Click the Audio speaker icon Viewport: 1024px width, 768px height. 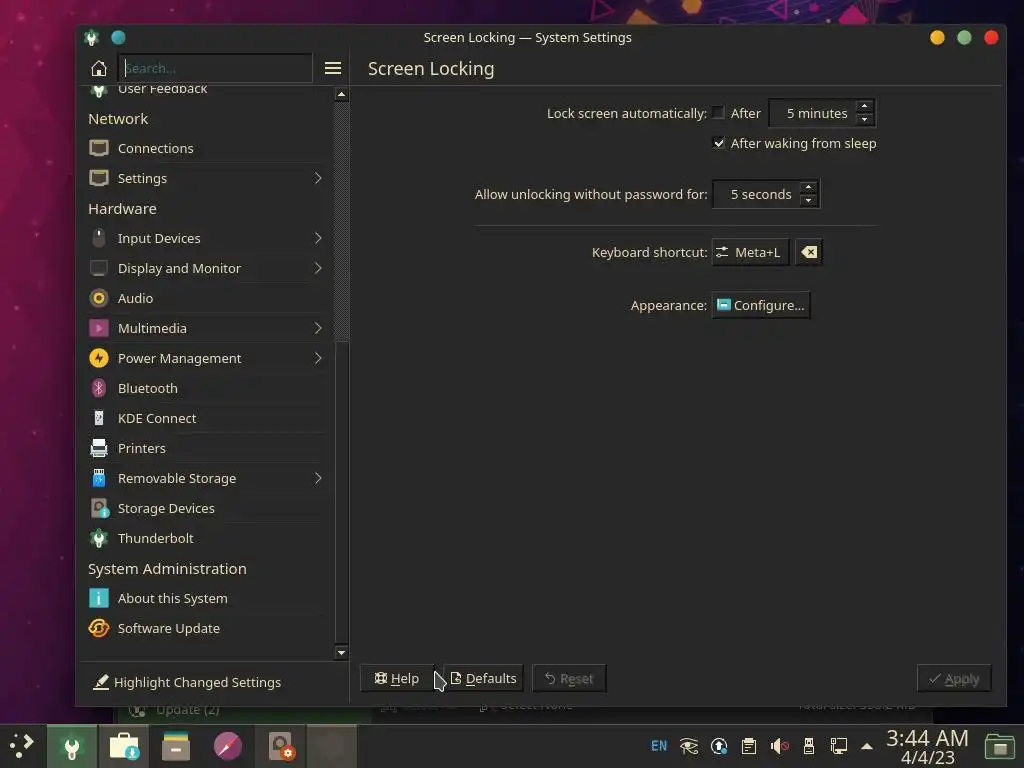pos(99,298)
